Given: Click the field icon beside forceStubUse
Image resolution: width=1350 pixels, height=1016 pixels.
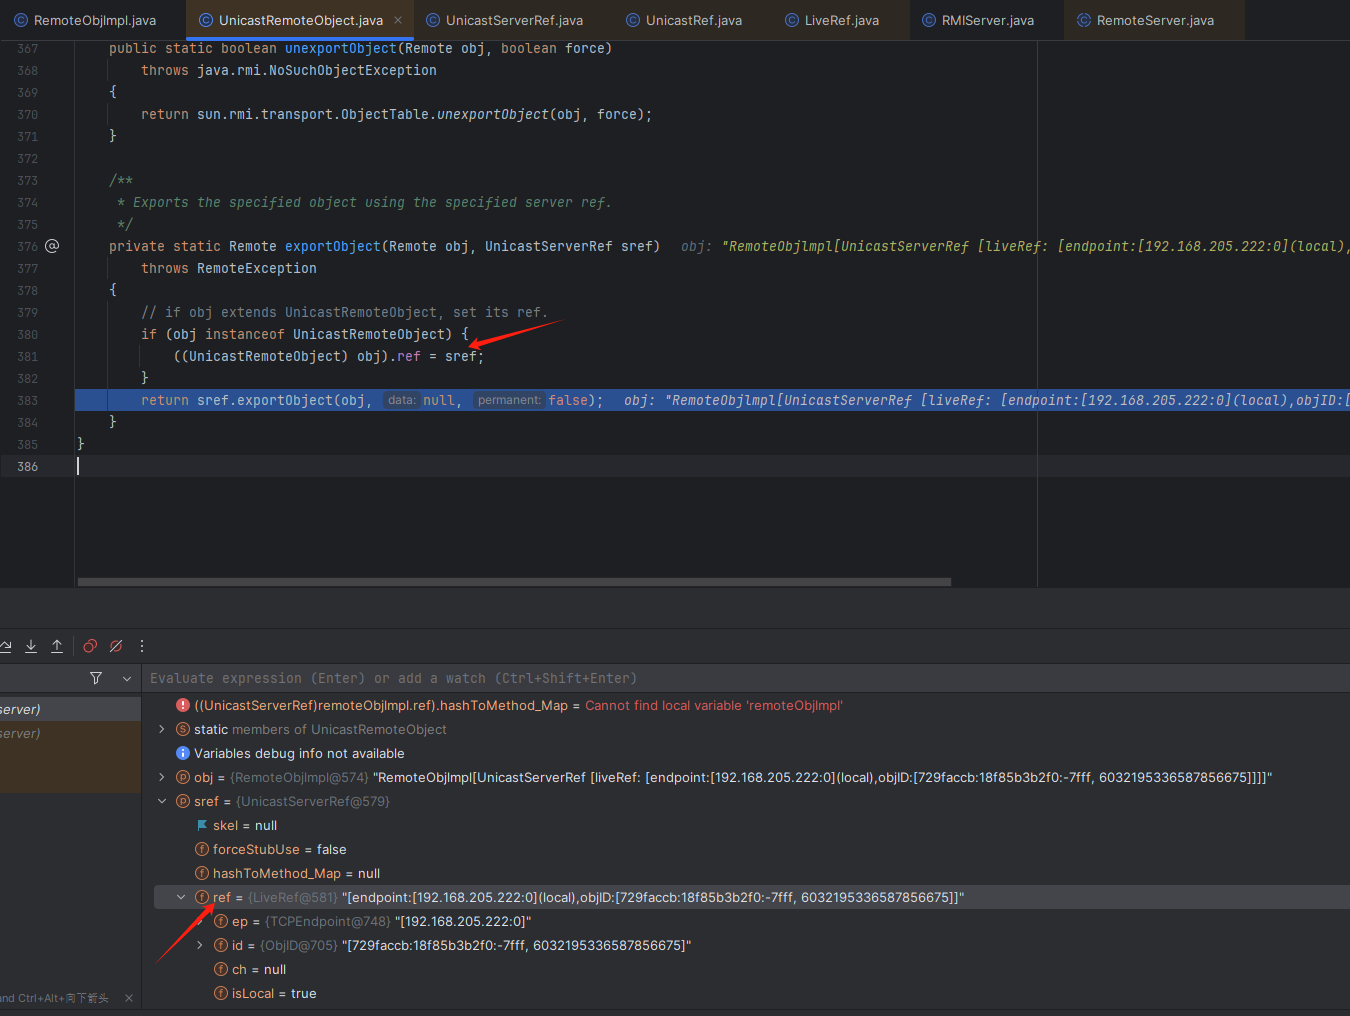Looking at the screenshot, I should point(202,849).
